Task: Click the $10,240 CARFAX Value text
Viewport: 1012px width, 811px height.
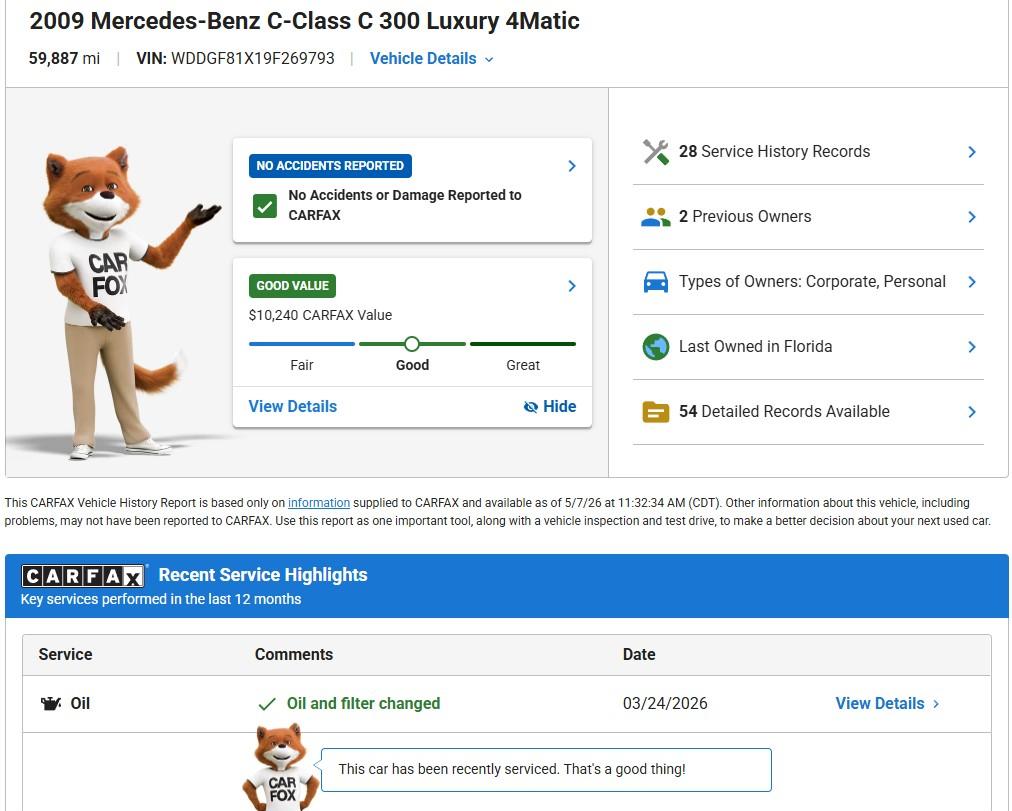Action: pyautogui.click(x=320, y=315)
